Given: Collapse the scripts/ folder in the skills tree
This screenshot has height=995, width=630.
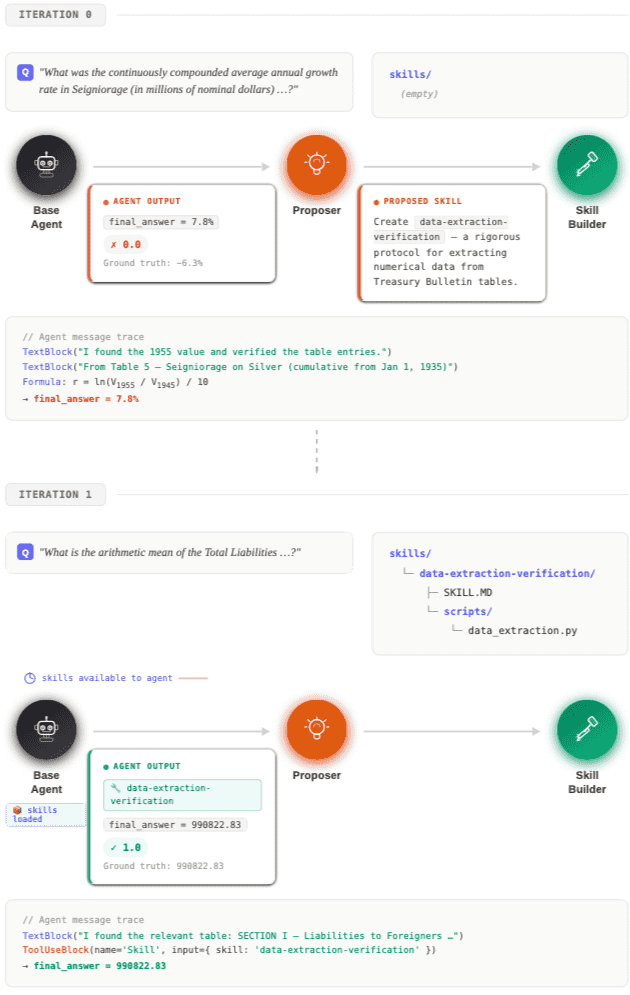Looking at the screenshot, I should [467, 611].
